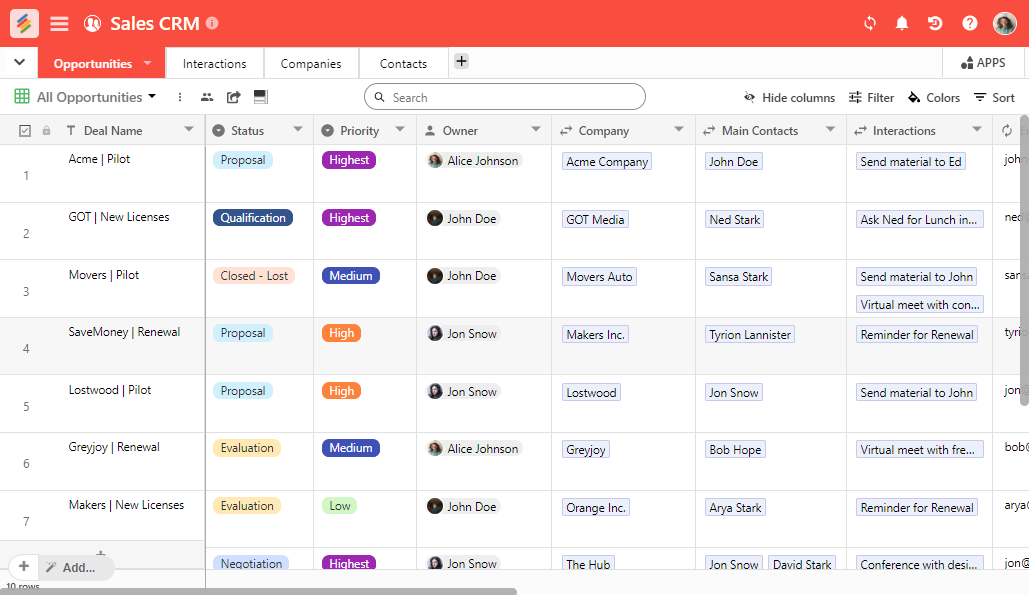The image size is (1029, 595).
Task: Open notifications via the bell icon
Action: click(x=901, y=23)
